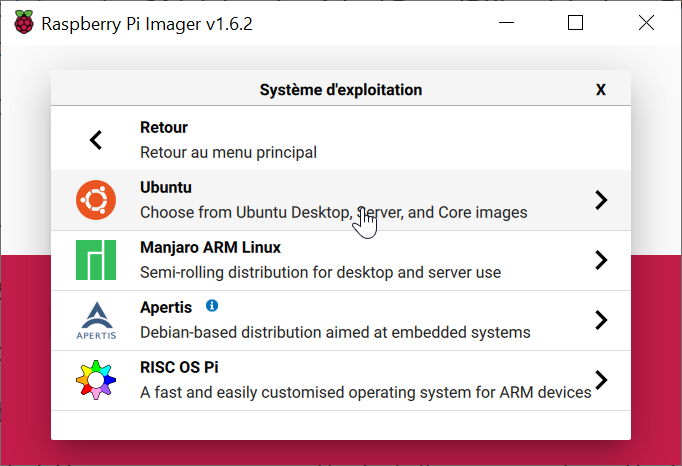Screen dimensions: 682x466
Task: Minimize the Raspberry Pi Imager window
Action: pos(506,23)
